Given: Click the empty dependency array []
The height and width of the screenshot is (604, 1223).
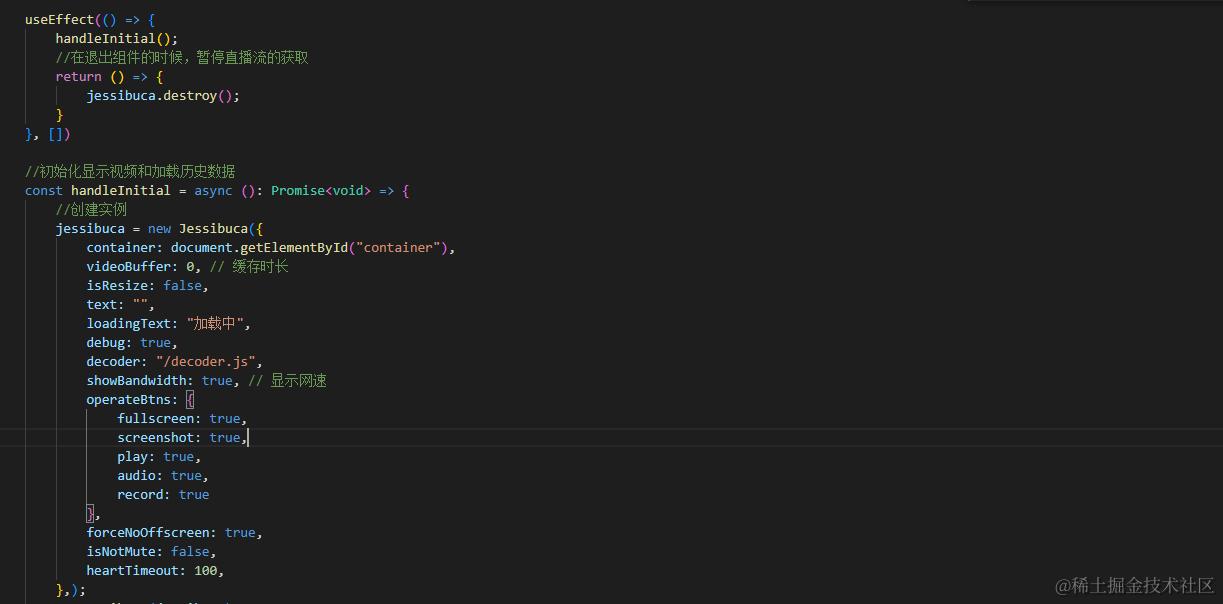Looking at the screenshot, I should 56,133.
